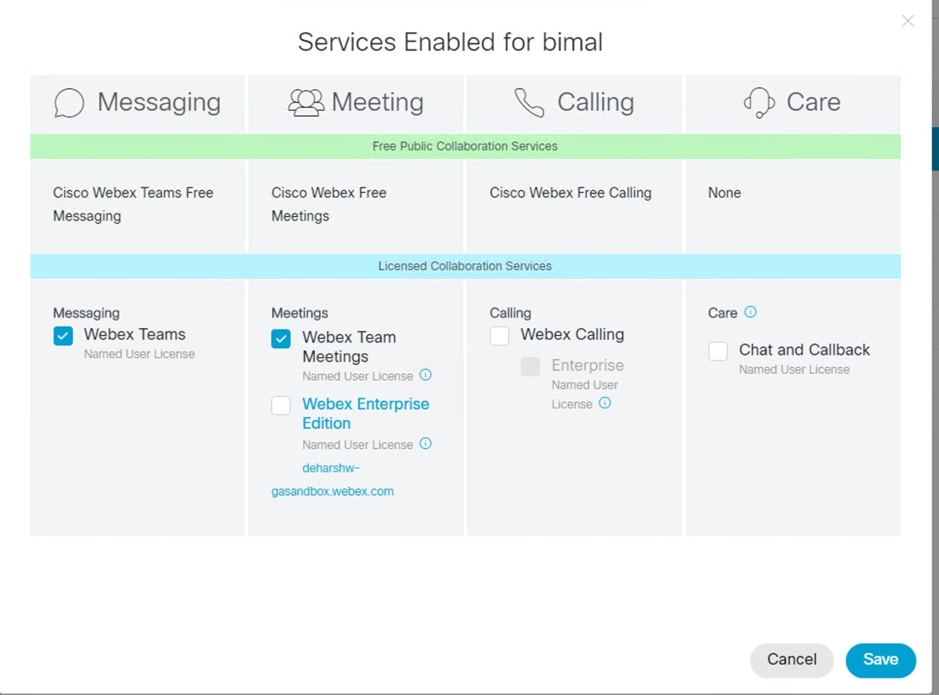Enable Webex Enterprise Edition
This screenshot has height=695, width=939.
pyautogui.click(x=280, y=405)
